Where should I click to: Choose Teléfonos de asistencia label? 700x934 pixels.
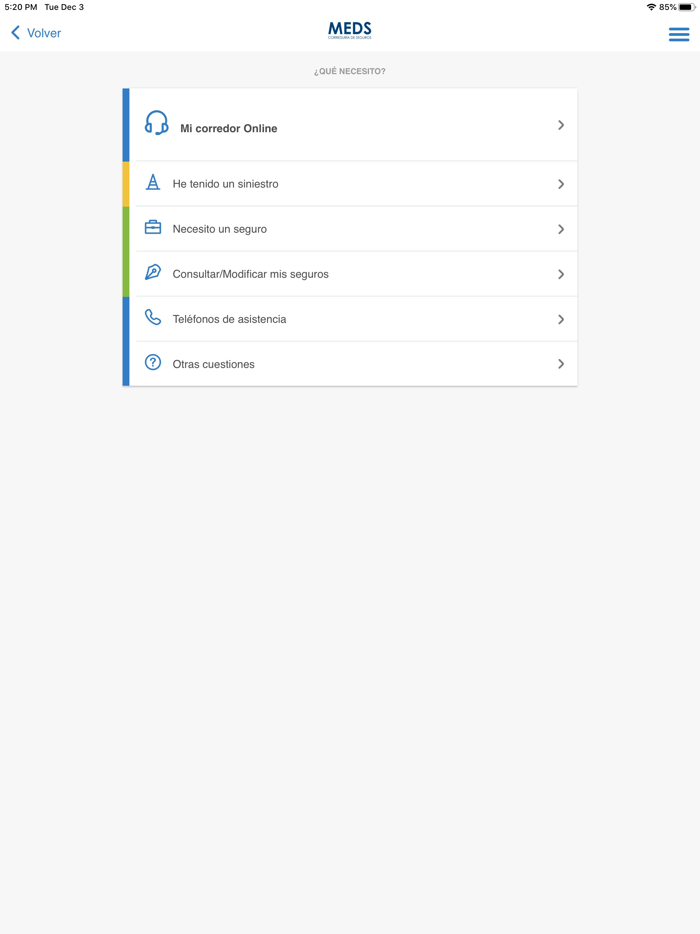230,319
